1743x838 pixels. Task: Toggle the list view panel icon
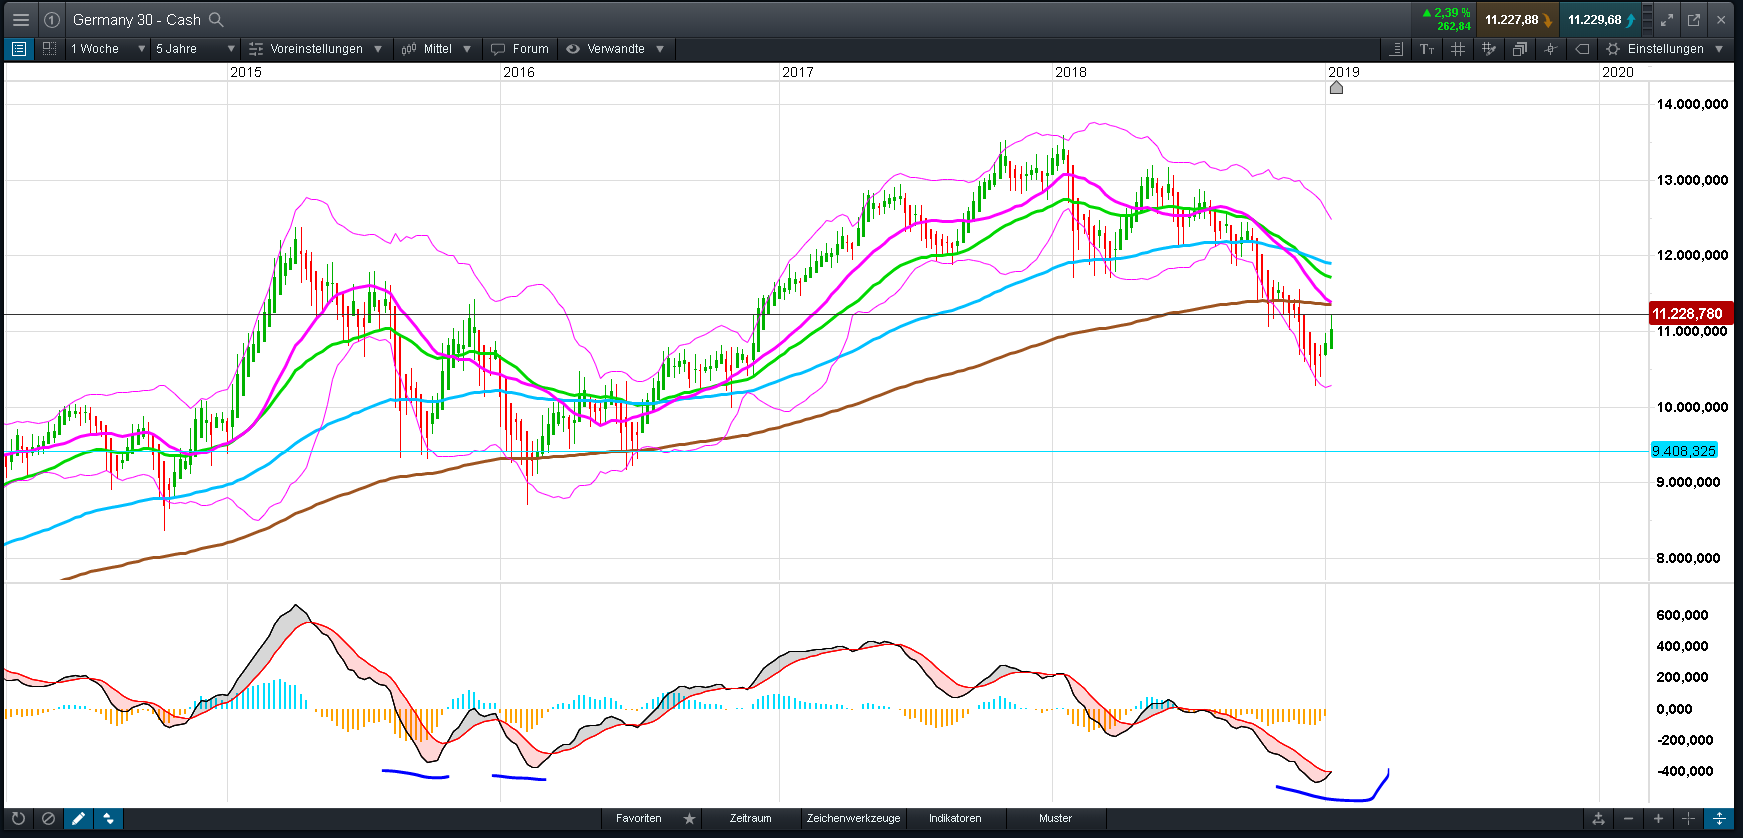pyautogui.click(x=19, y=49)
